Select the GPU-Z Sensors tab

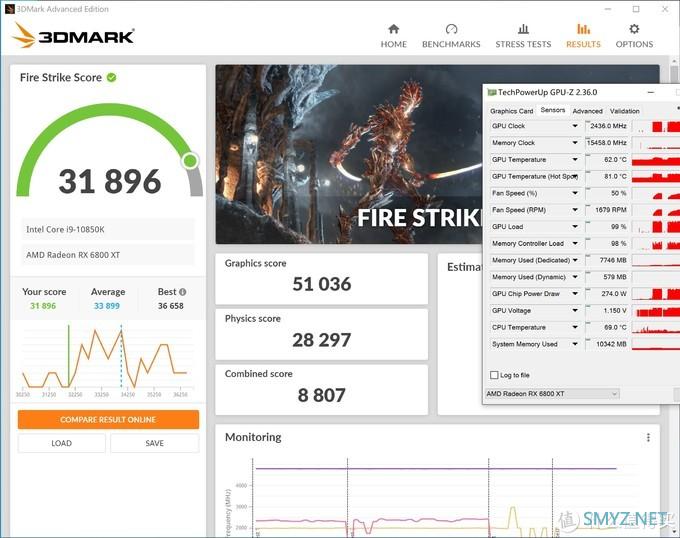tap(552, 110)
